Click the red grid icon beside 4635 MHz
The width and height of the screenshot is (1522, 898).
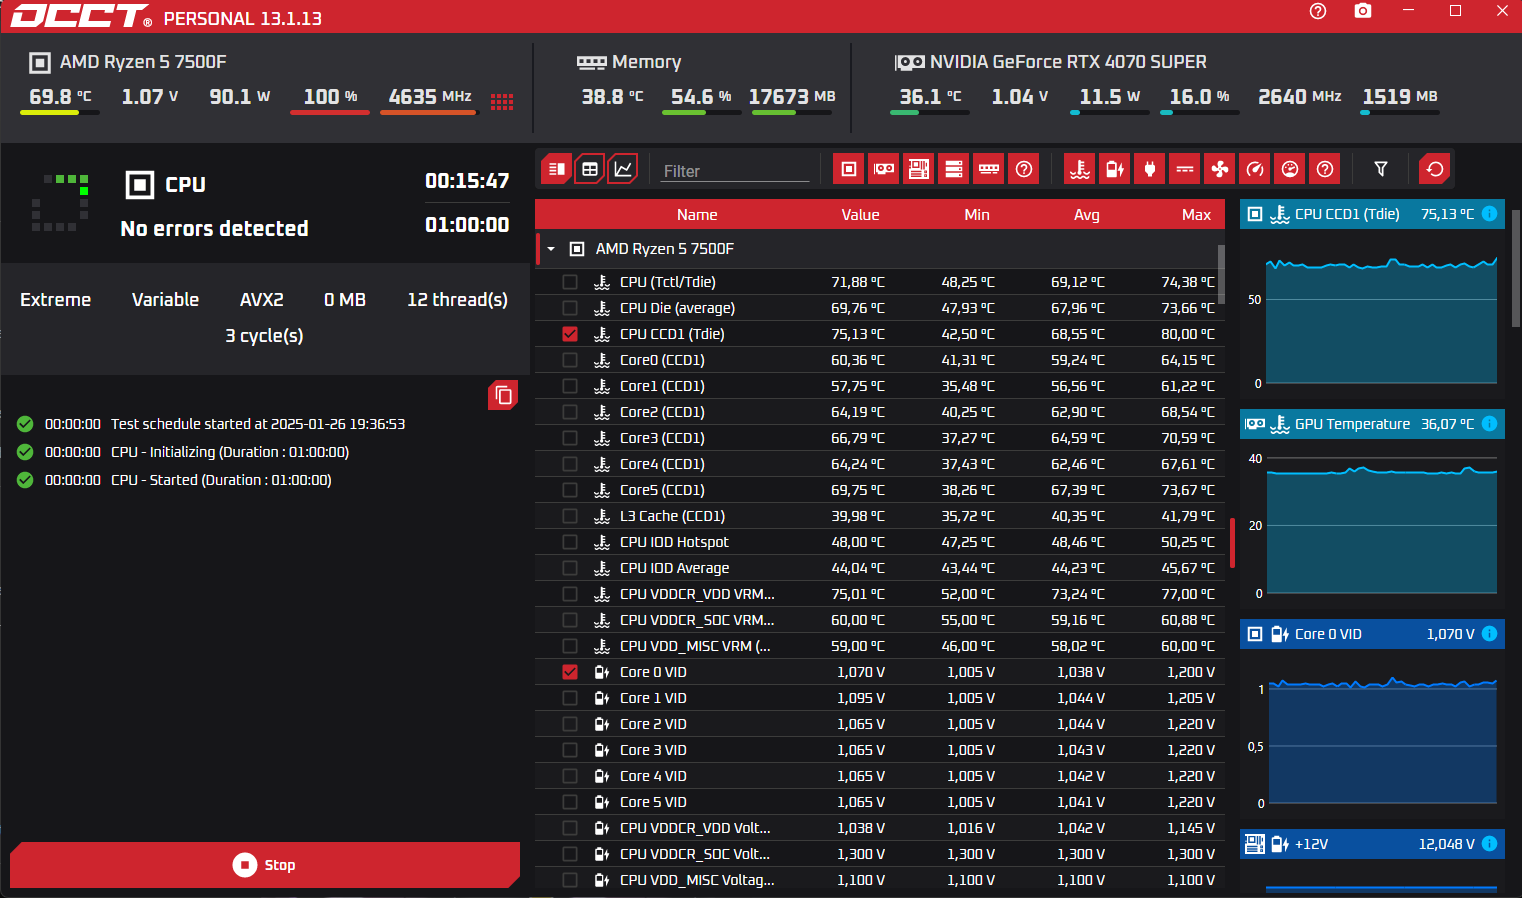click(502, 101)
